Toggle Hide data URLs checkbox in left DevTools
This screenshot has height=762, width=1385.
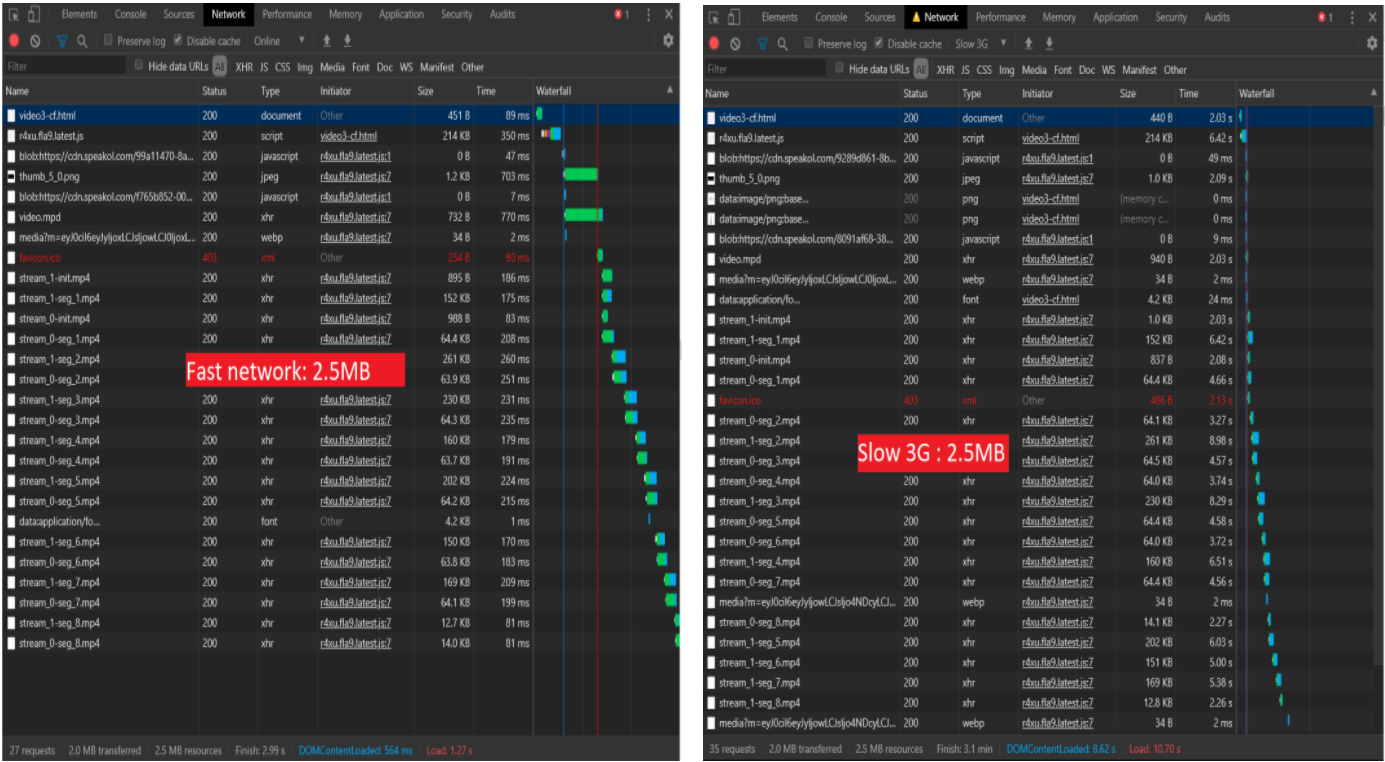pyautogui.click(x=139, y=66)
